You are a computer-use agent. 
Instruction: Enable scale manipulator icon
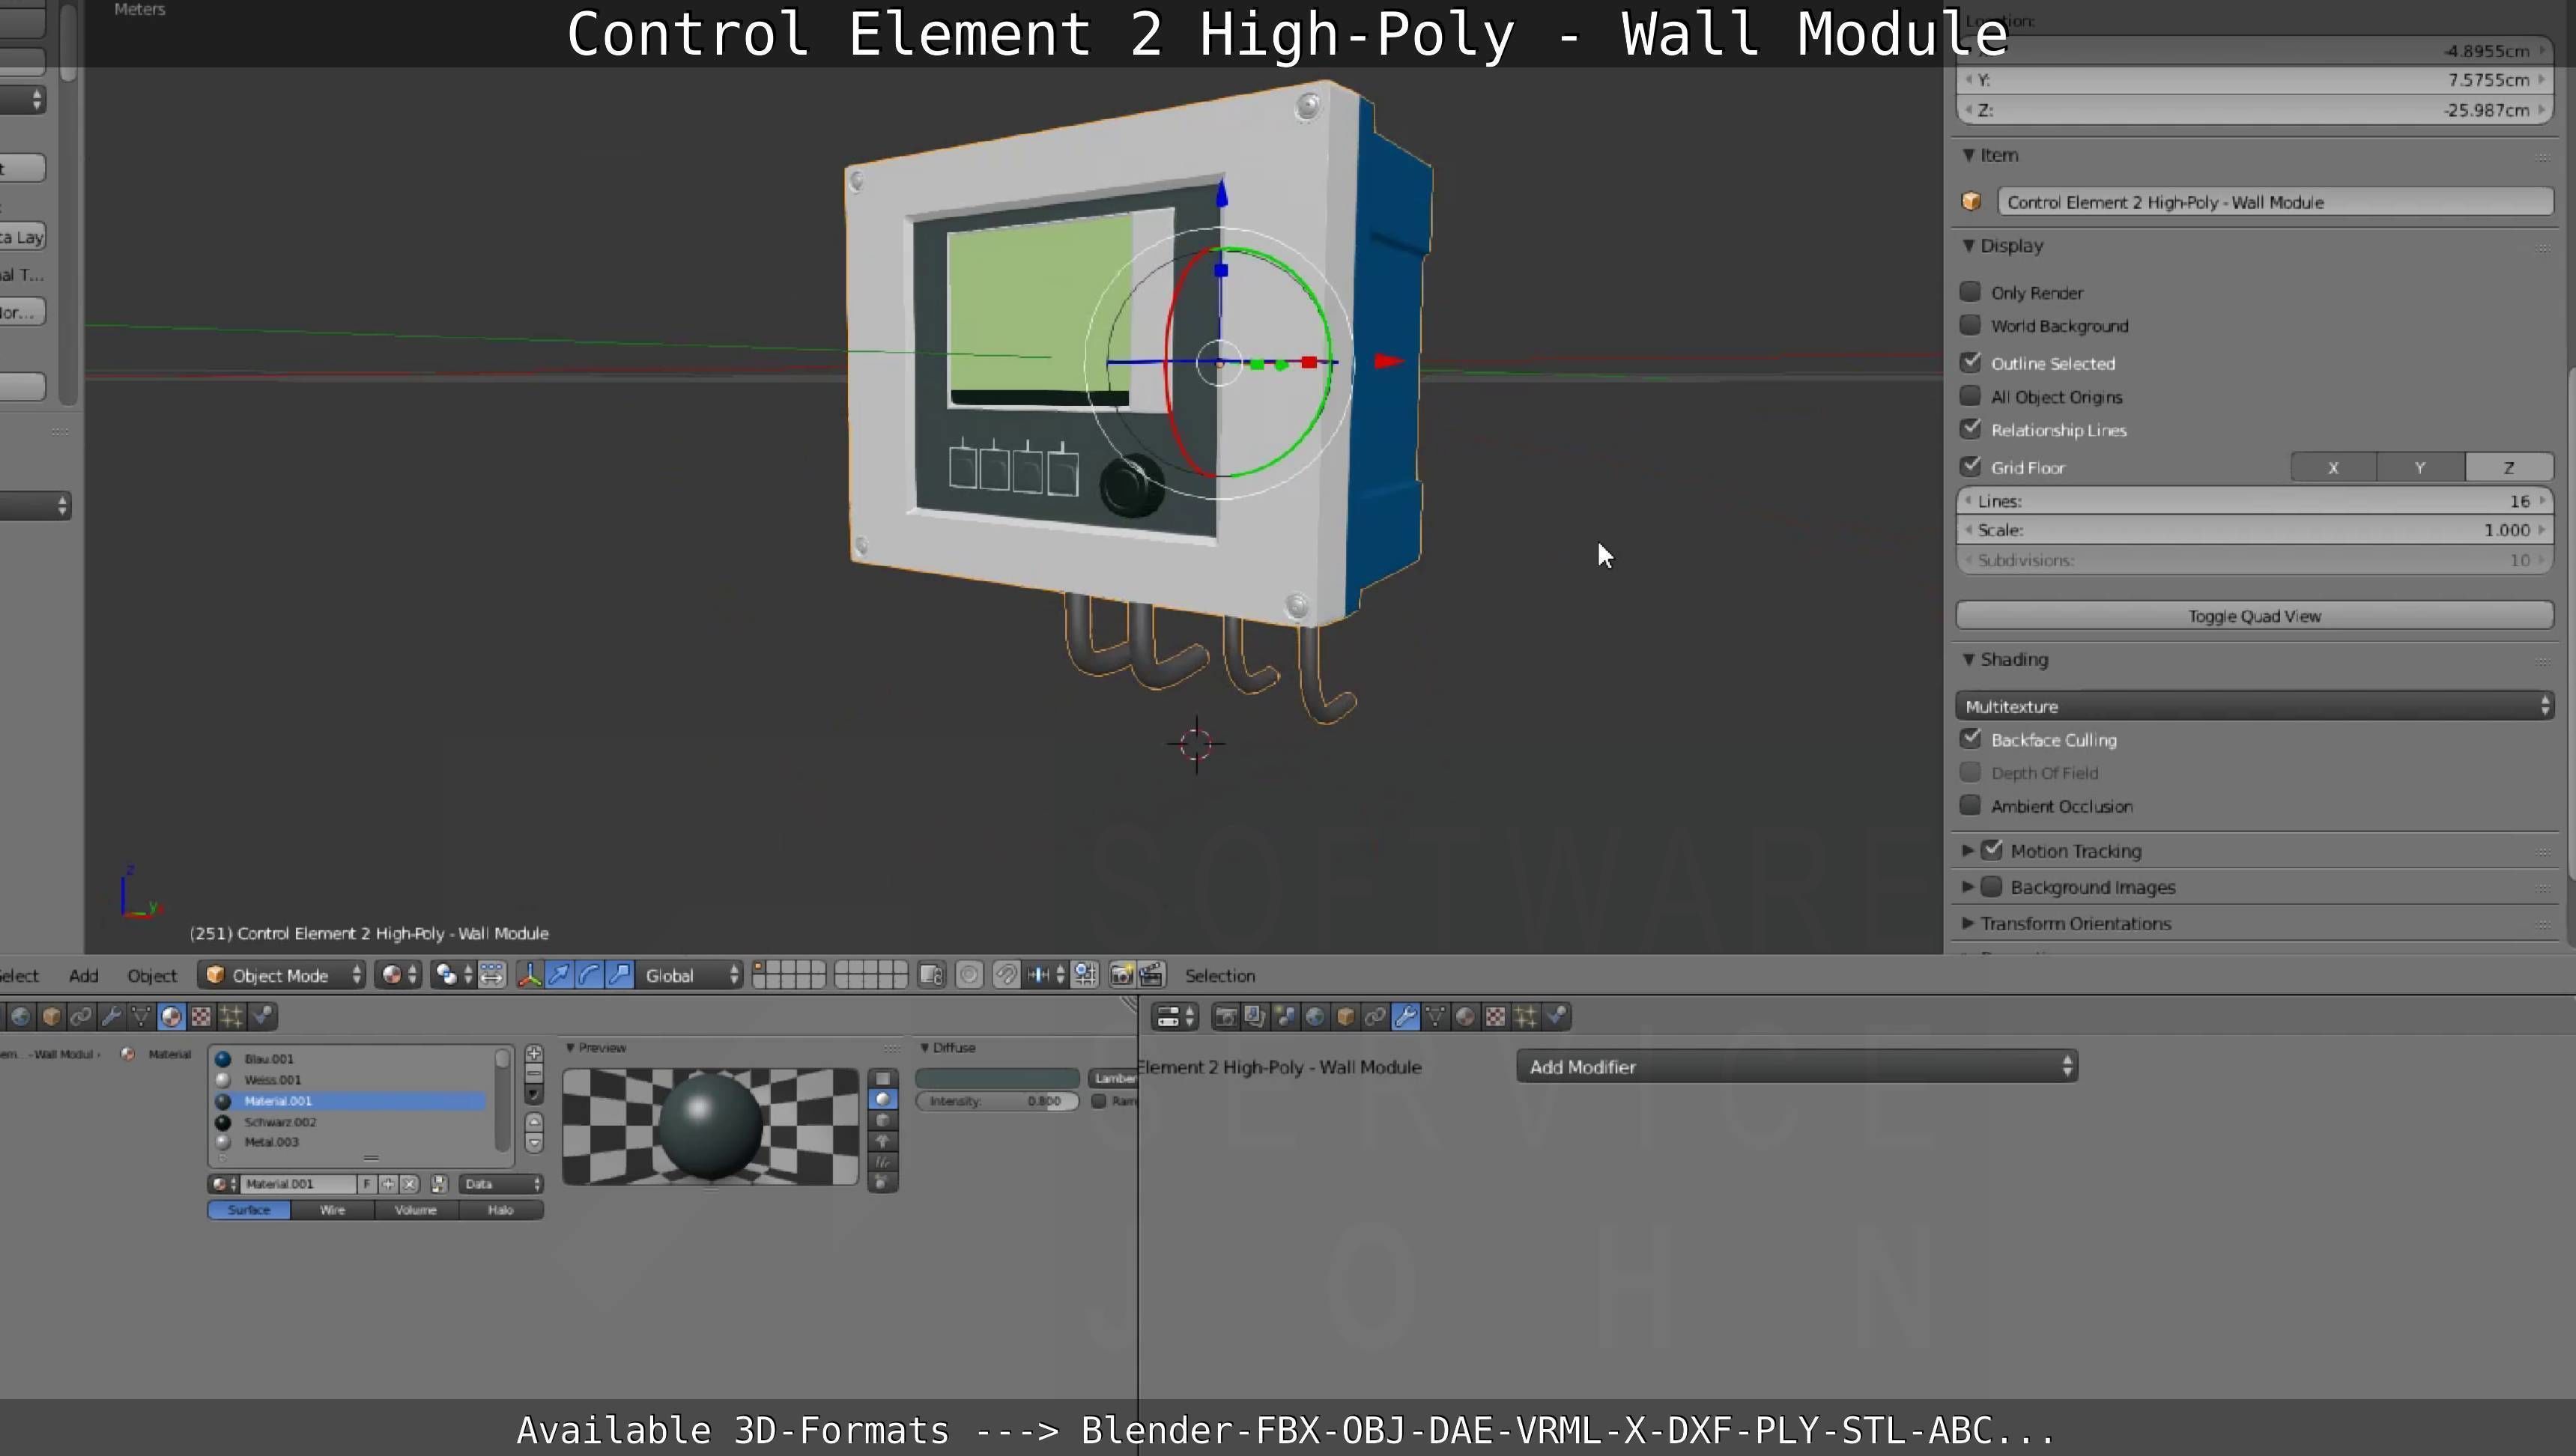point(620,975)
